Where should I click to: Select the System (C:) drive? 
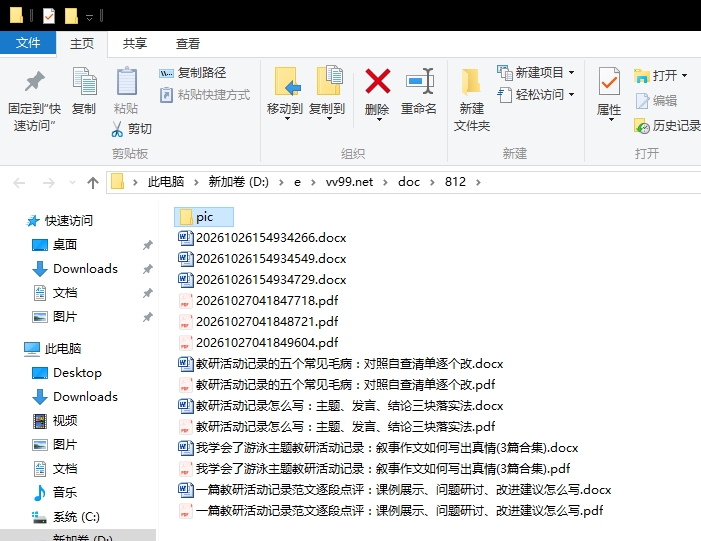(66, 517)
